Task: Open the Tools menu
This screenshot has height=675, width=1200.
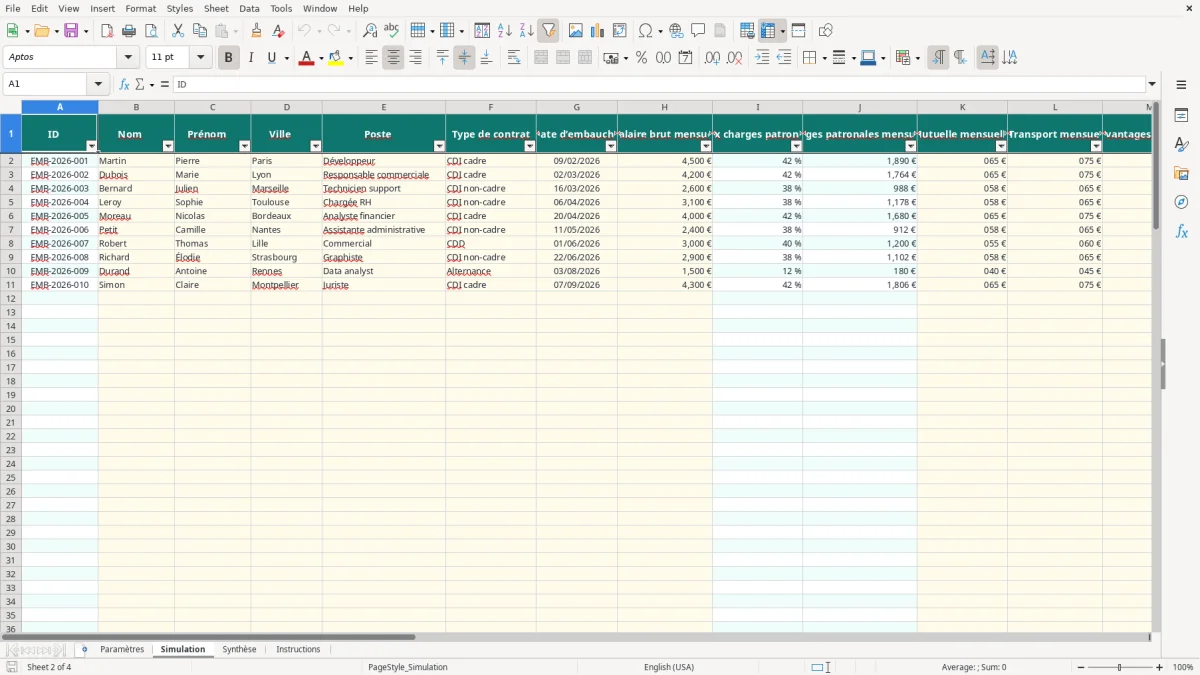Action: (x=281, y=8)
